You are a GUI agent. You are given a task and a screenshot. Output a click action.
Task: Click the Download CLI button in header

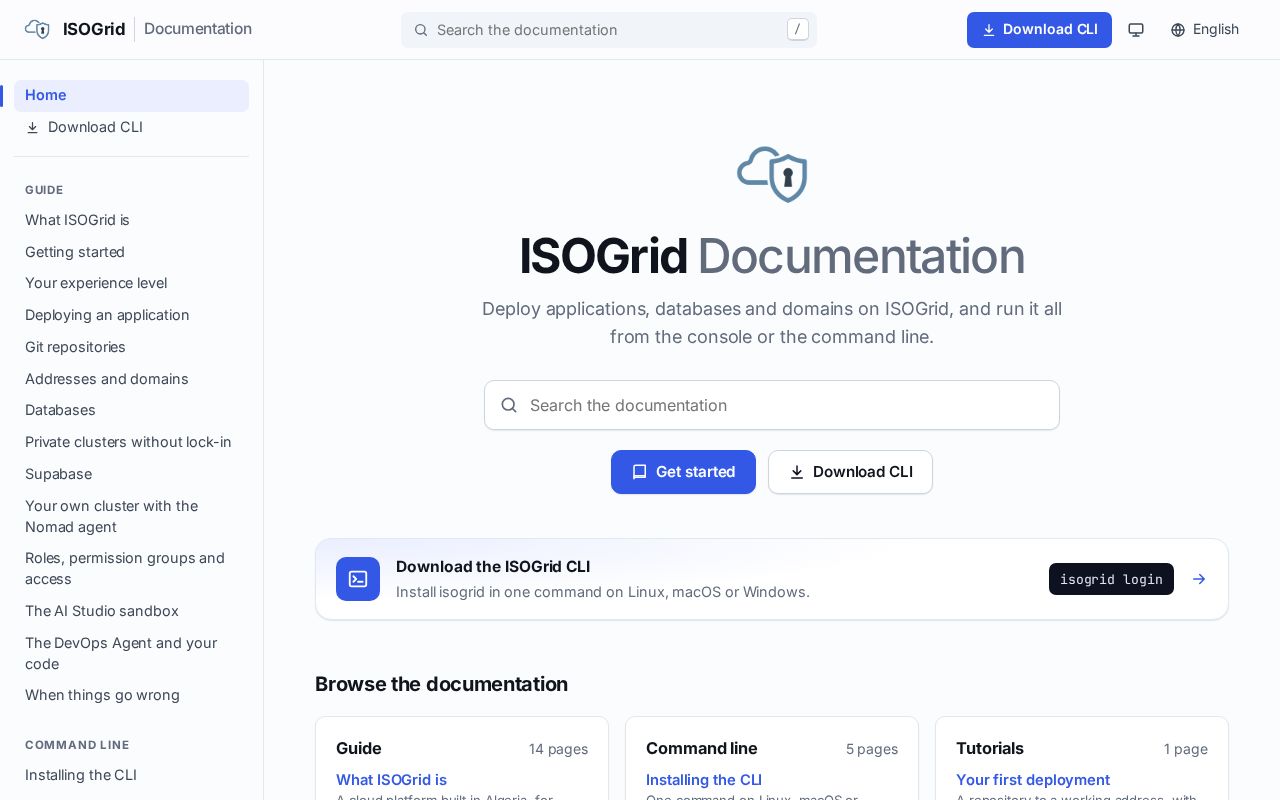point(1039,30)
